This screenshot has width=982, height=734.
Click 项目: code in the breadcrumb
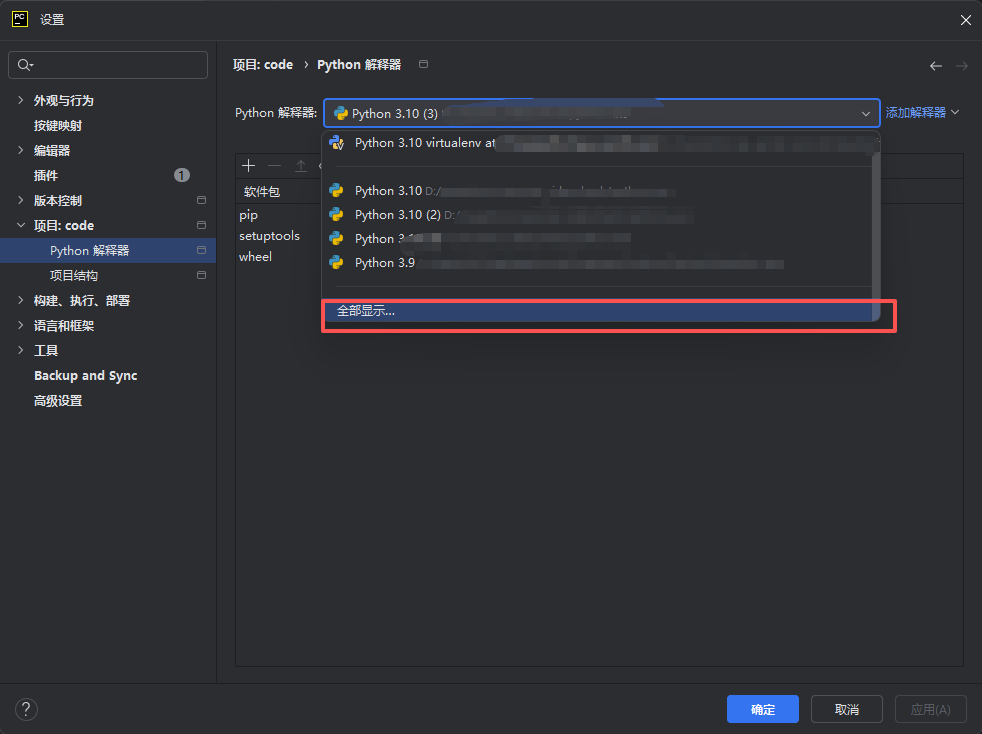point(263,65)
